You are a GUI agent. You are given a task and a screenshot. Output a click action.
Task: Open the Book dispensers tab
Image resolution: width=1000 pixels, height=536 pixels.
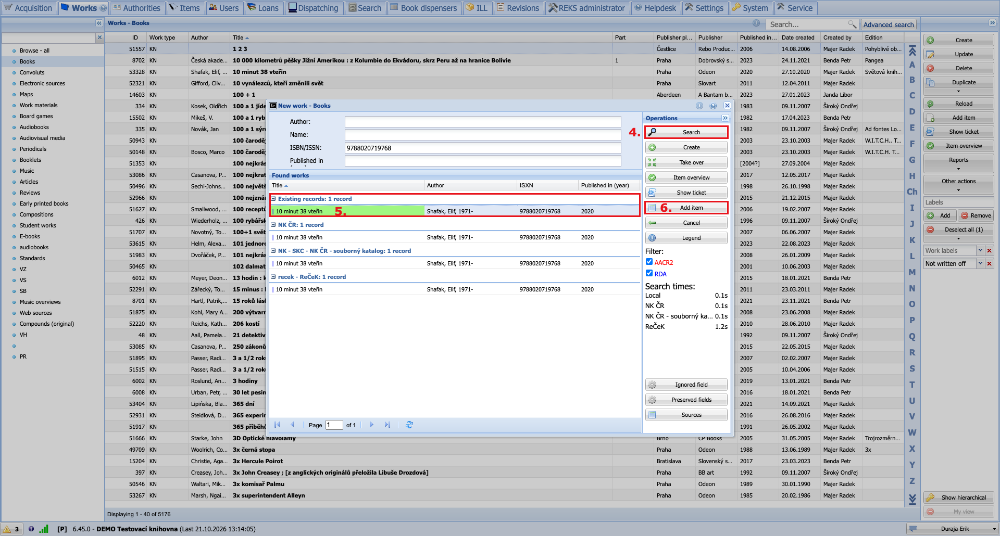[424, 8]
